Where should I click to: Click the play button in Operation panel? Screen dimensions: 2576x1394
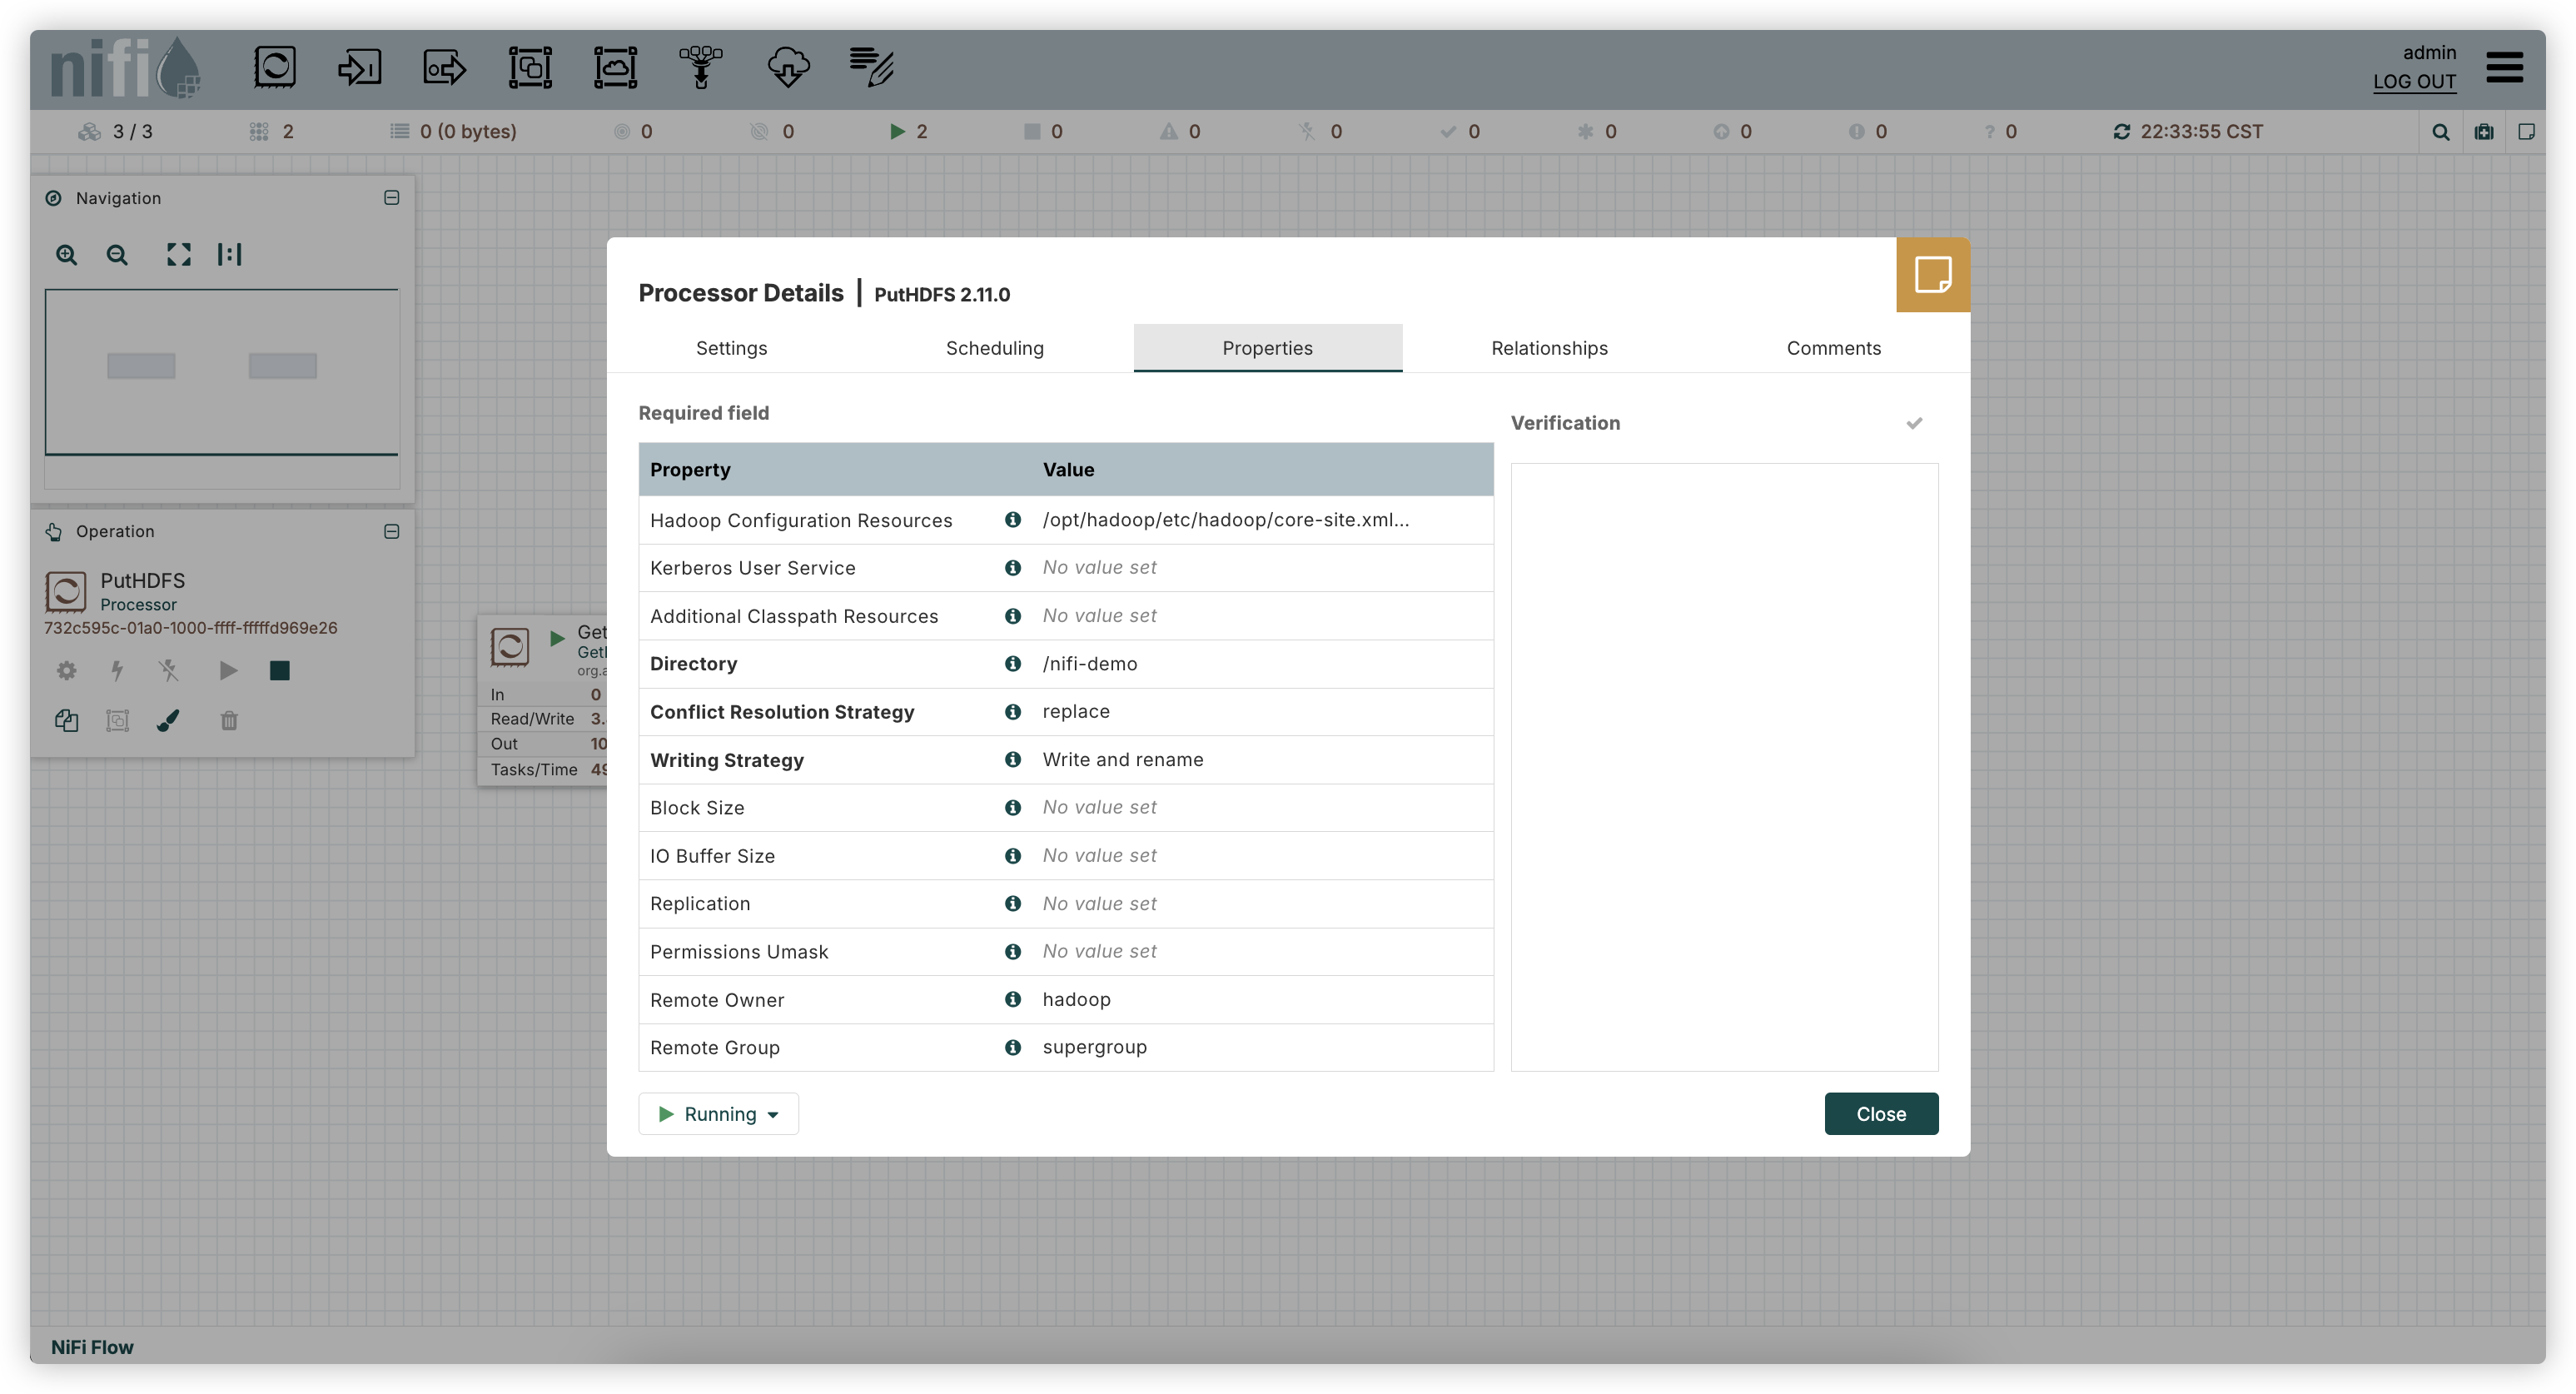pyautogui.click(x=228, y=670)
